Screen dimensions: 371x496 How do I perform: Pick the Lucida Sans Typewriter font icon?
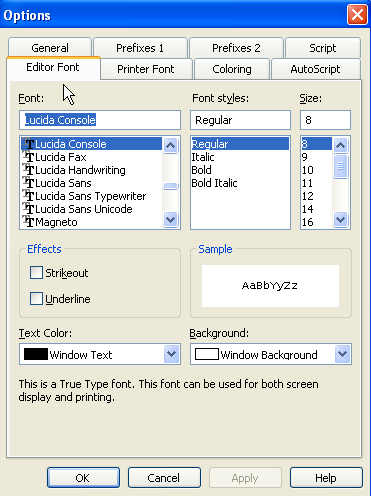(x=28, y=196)
